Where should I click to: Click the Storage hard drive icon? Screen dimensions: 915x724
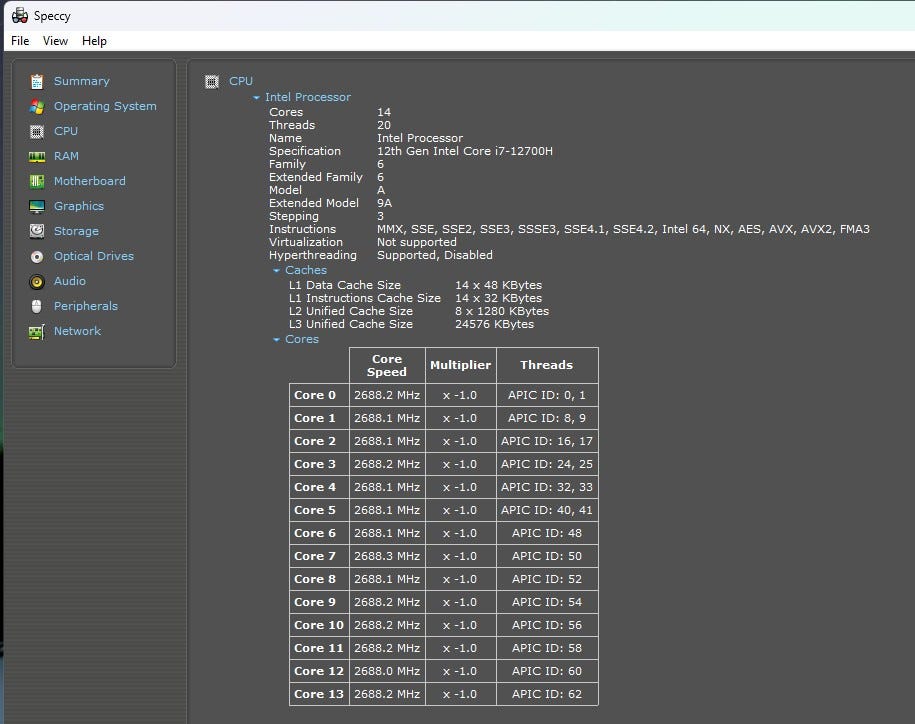pyautogui.click(x=37, y=231)
